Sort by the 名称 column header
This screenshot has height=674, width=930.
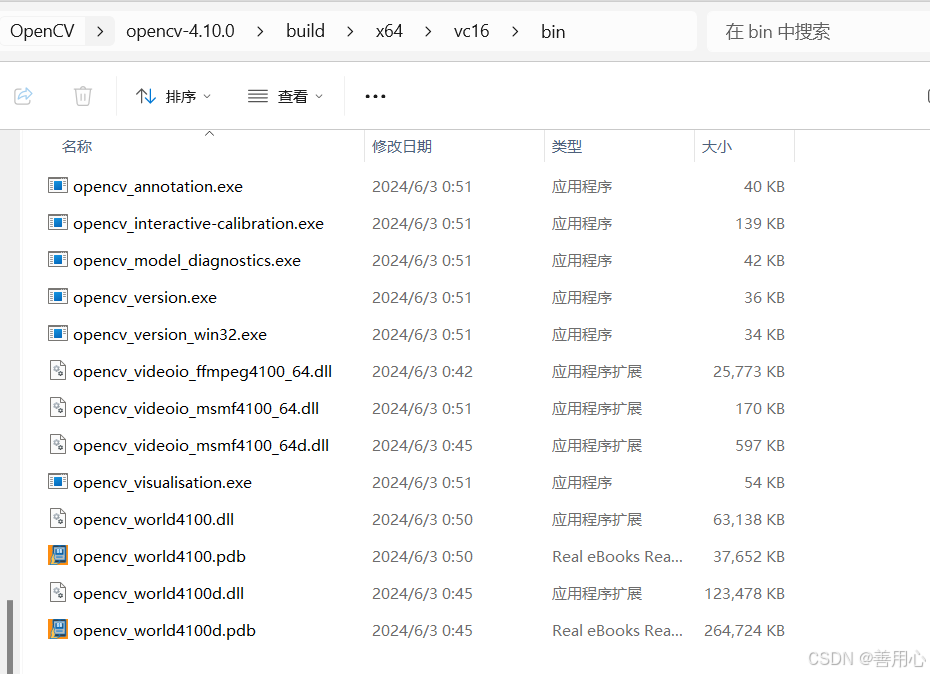pyautogui.click(x=77, y=147)
